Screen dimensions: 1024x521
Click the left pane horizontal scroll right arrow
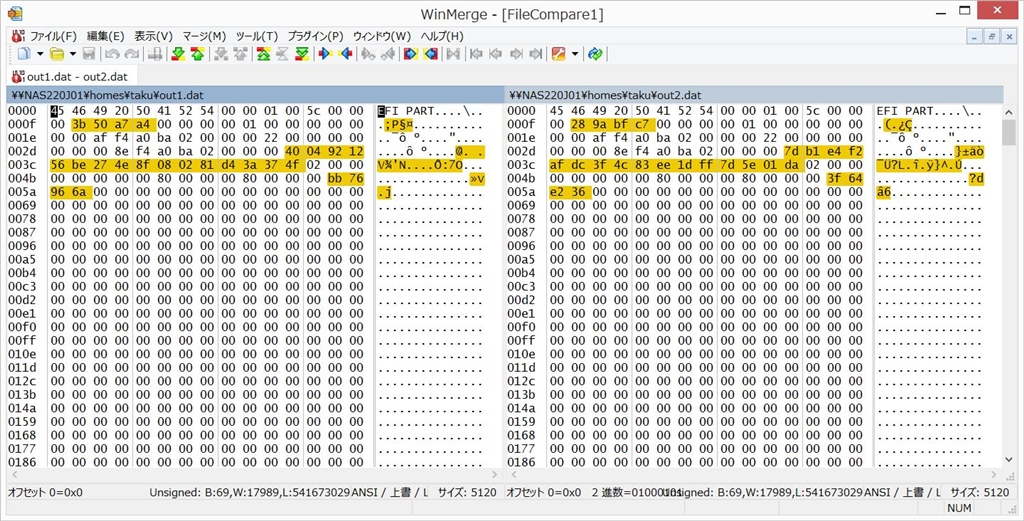(494, 475)
